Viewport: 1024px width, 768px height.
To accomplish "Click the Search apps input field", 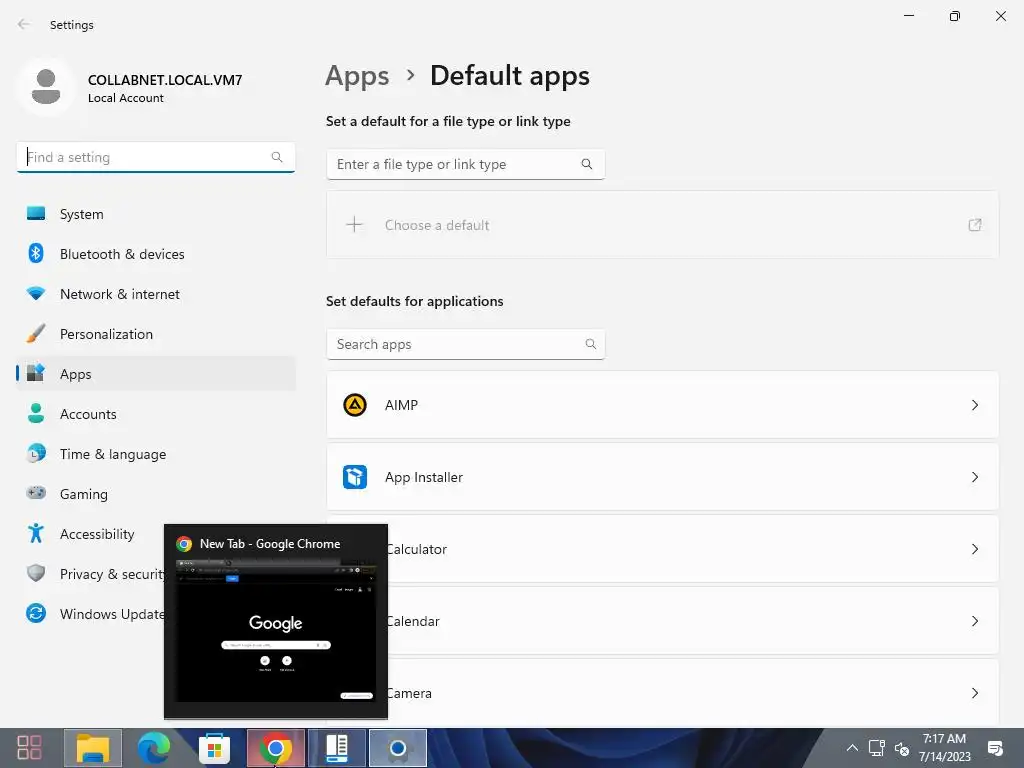I will (x=465, y=344).
